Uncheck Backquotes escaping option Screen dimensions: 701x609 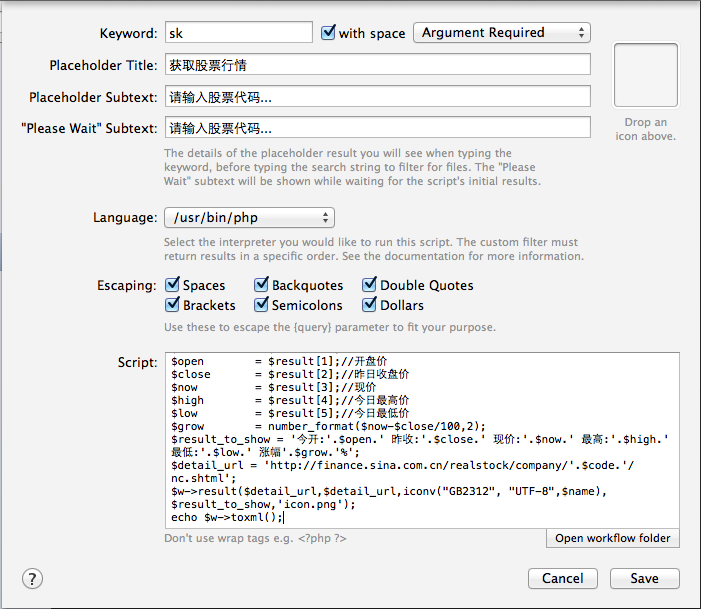[262, 285]
